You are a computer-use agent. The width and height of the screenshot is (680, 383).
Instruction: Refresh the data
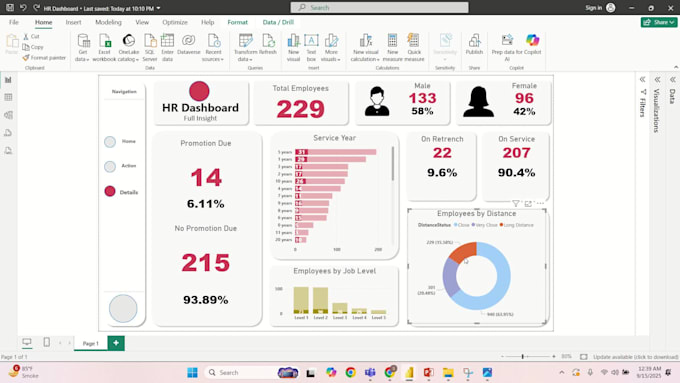click(268, 45)
